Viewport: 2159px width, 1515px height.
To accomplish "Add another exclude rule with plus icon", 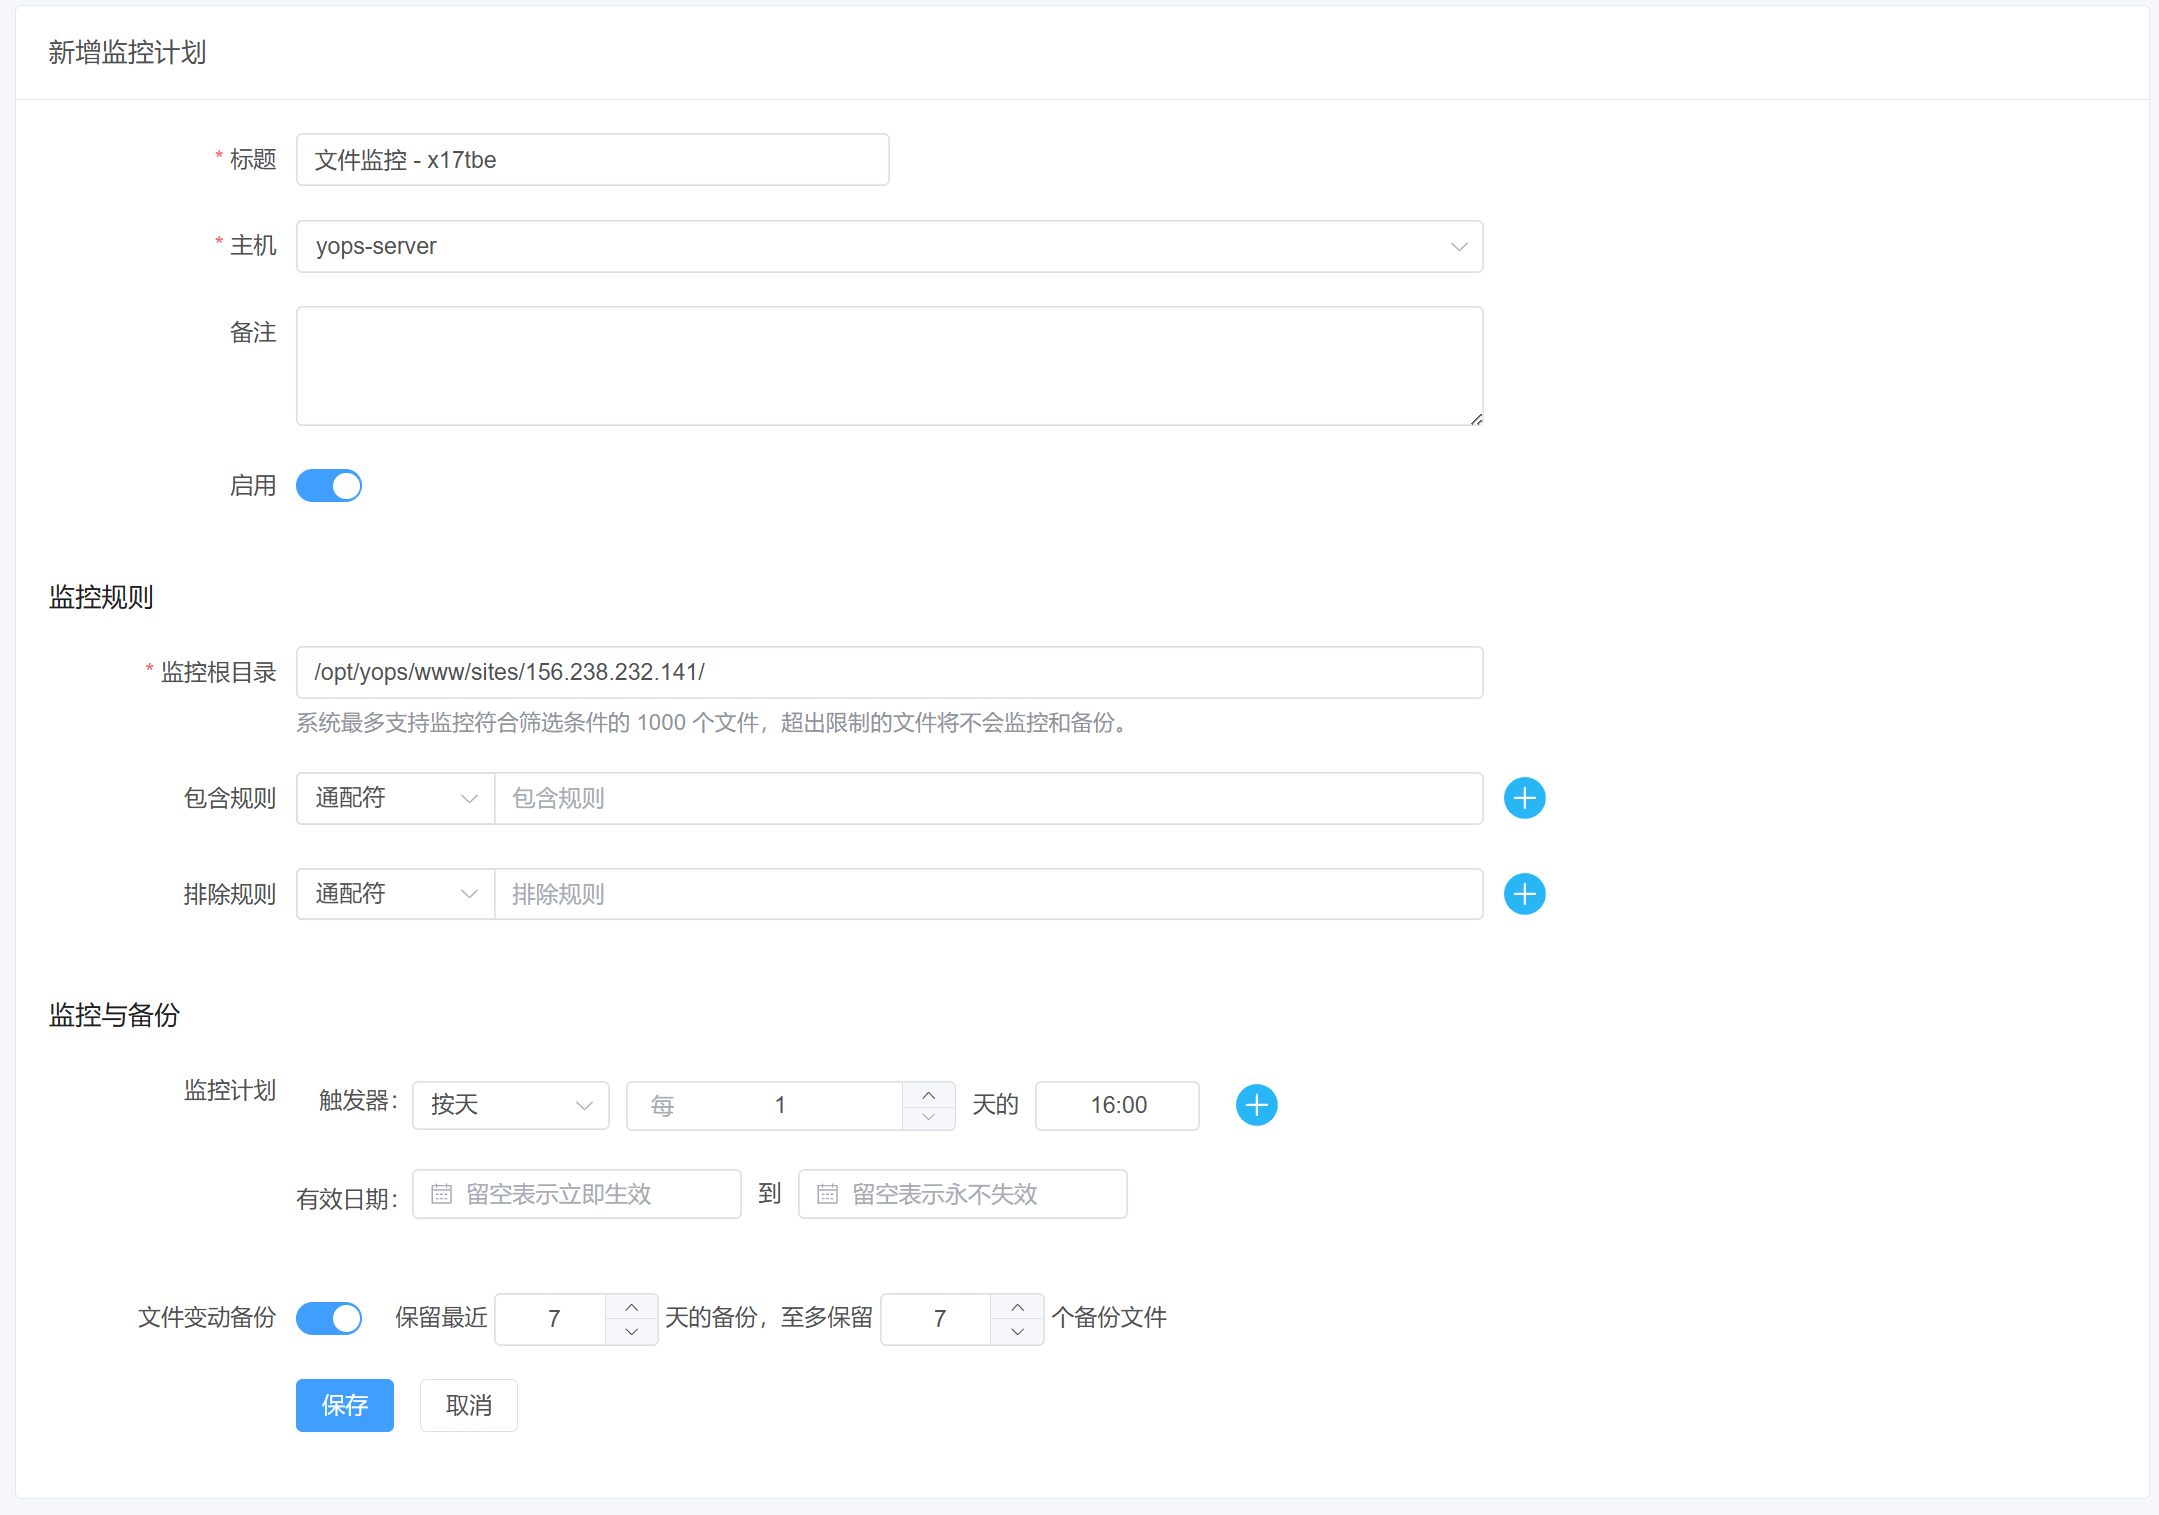I will click(x=1524, y=894).
